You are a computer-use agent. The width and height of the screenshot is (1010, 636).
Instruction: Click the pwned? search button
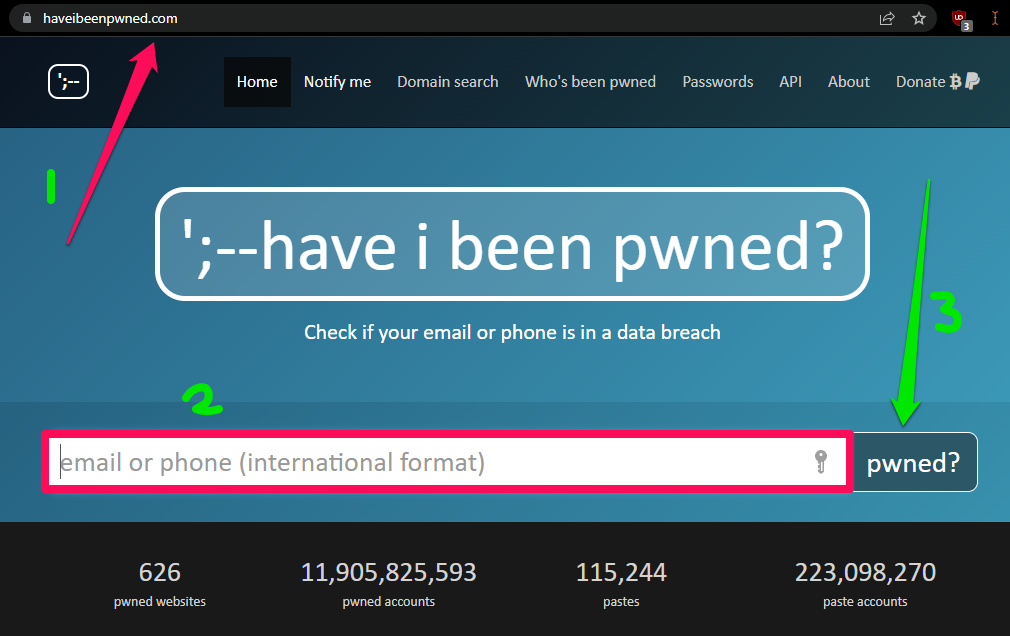(x=914, y=462)
